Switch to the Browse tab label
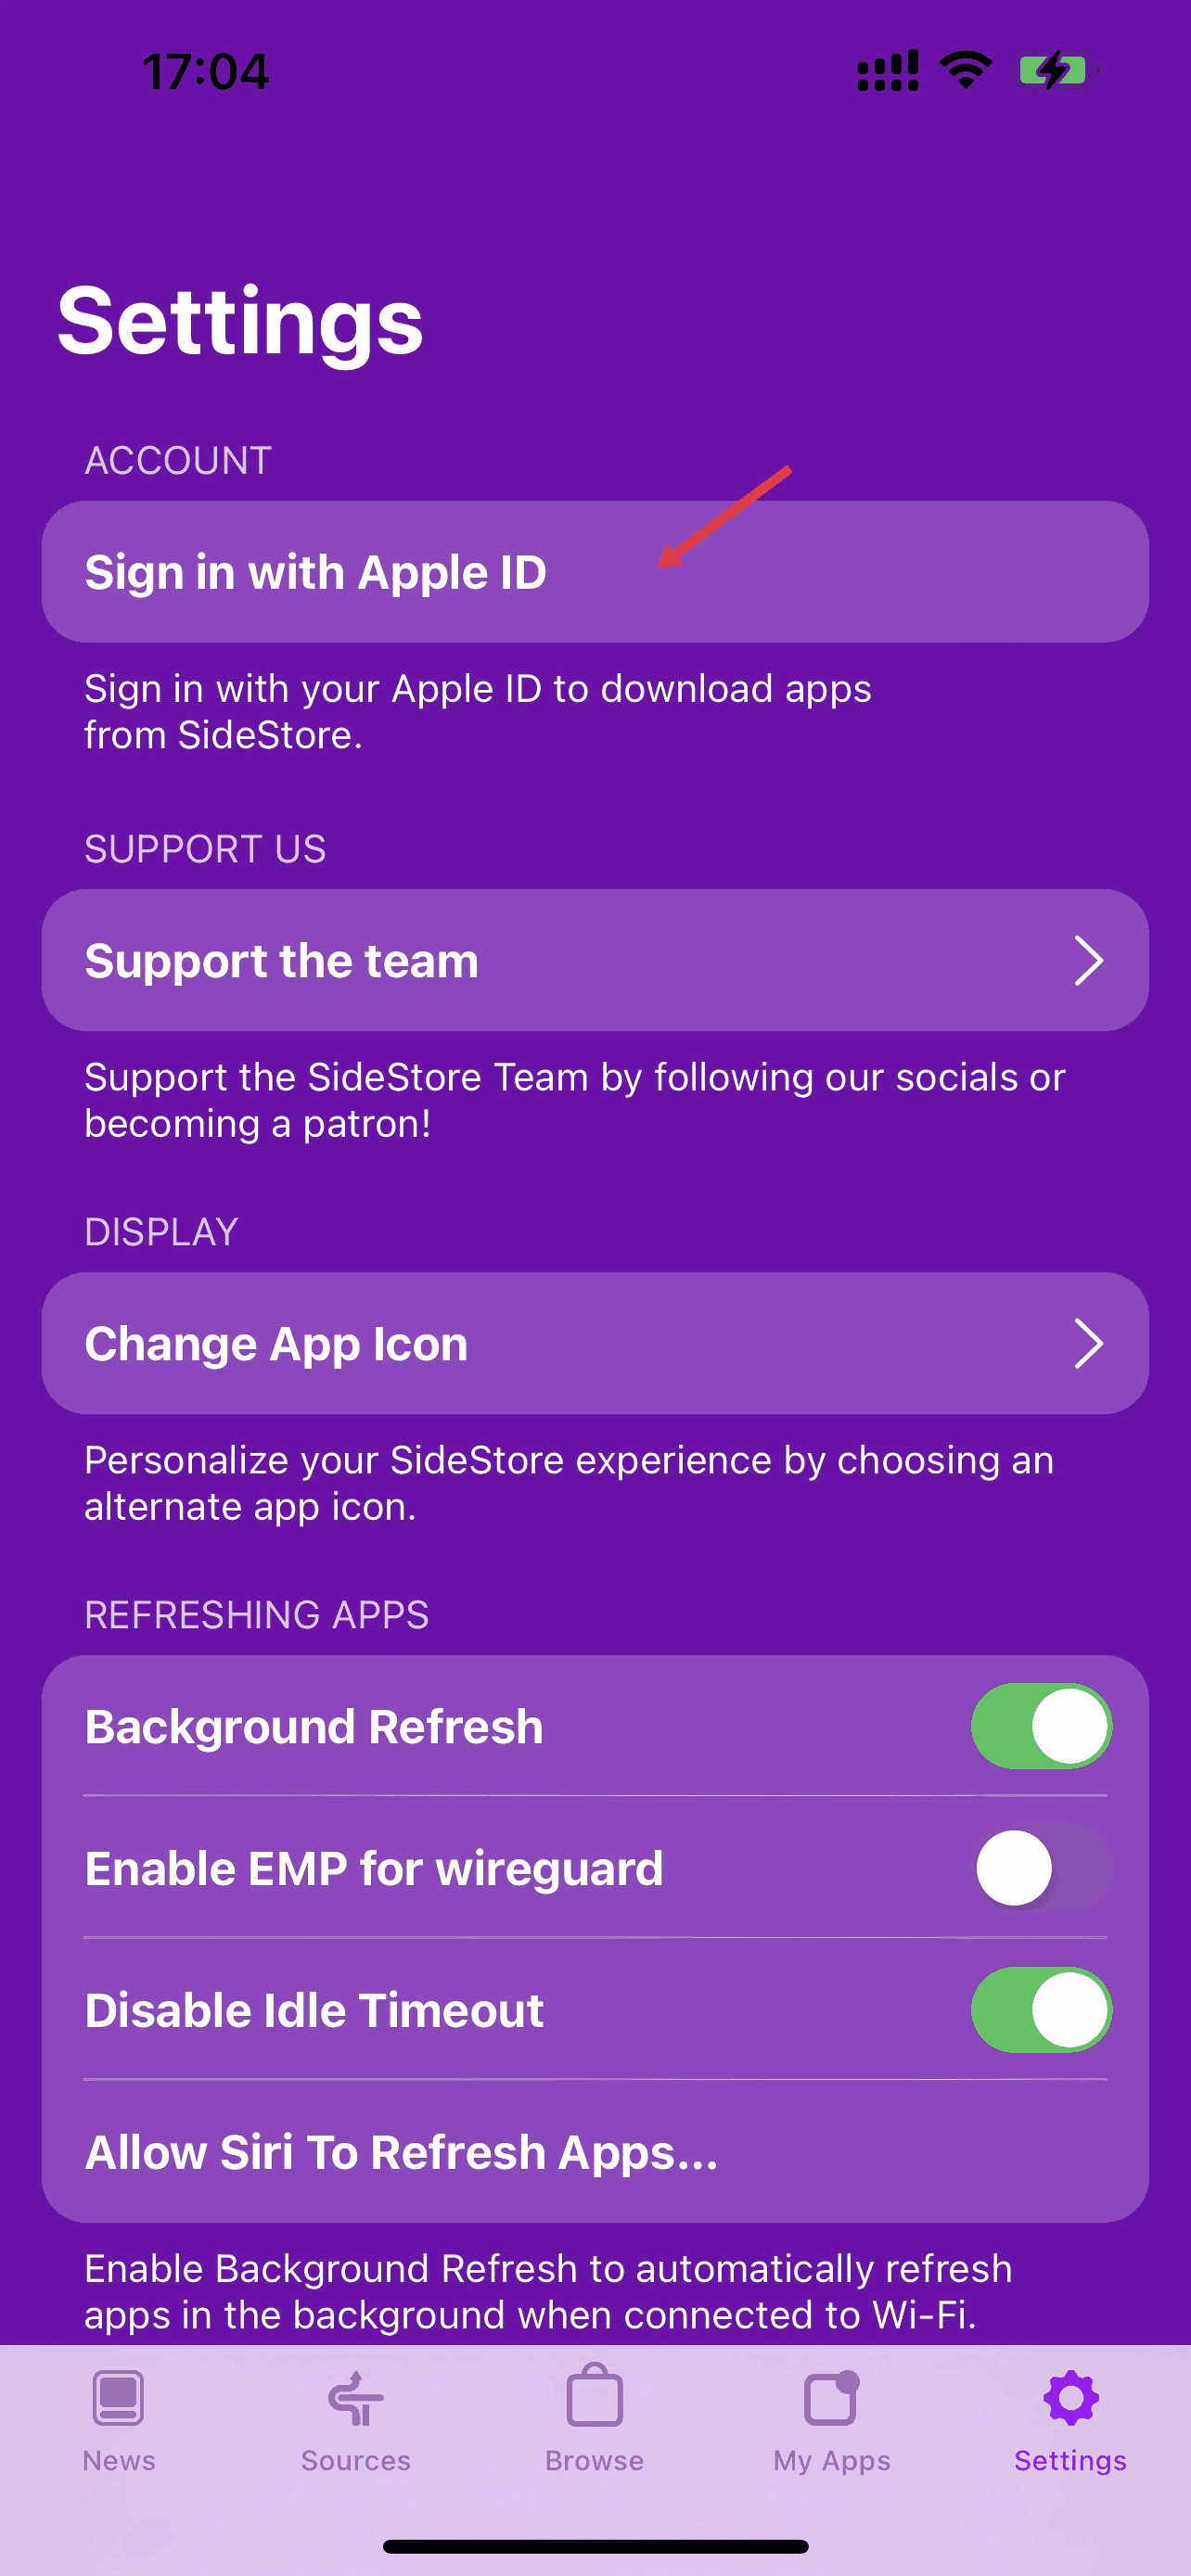The height and width of the screenshot is (2576, 1191). tap(594, 2460)
